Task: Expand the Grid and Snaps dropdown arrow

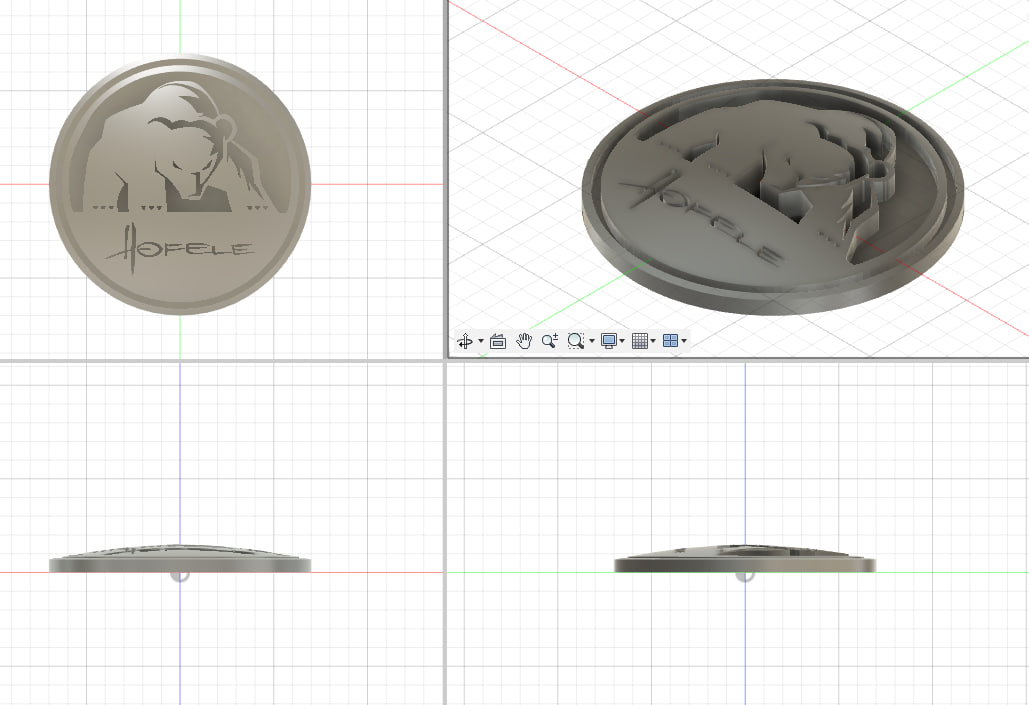Action: 653,341
